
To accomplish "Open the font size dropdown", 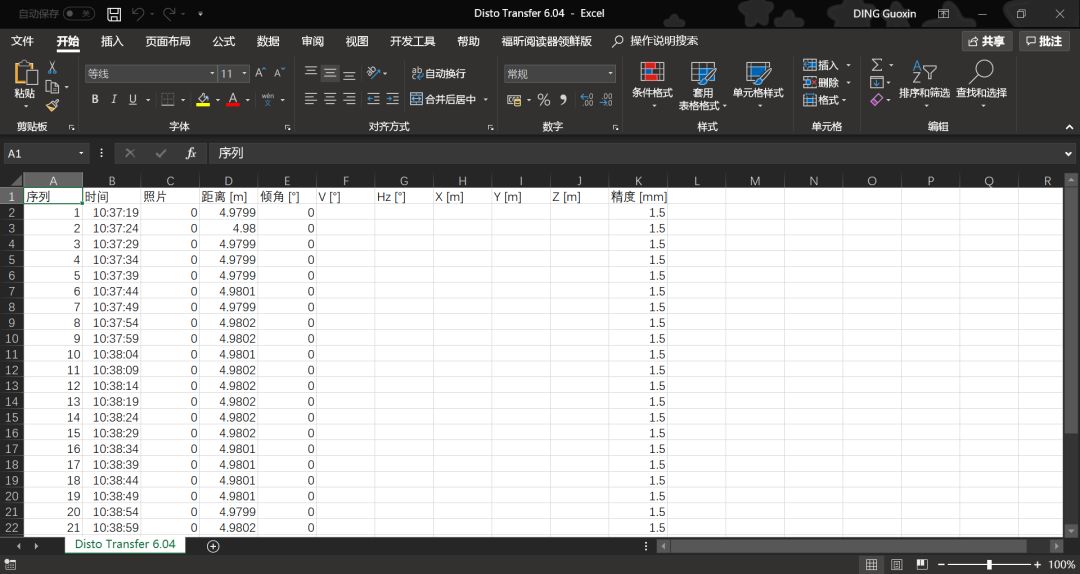I will [244, 73].
